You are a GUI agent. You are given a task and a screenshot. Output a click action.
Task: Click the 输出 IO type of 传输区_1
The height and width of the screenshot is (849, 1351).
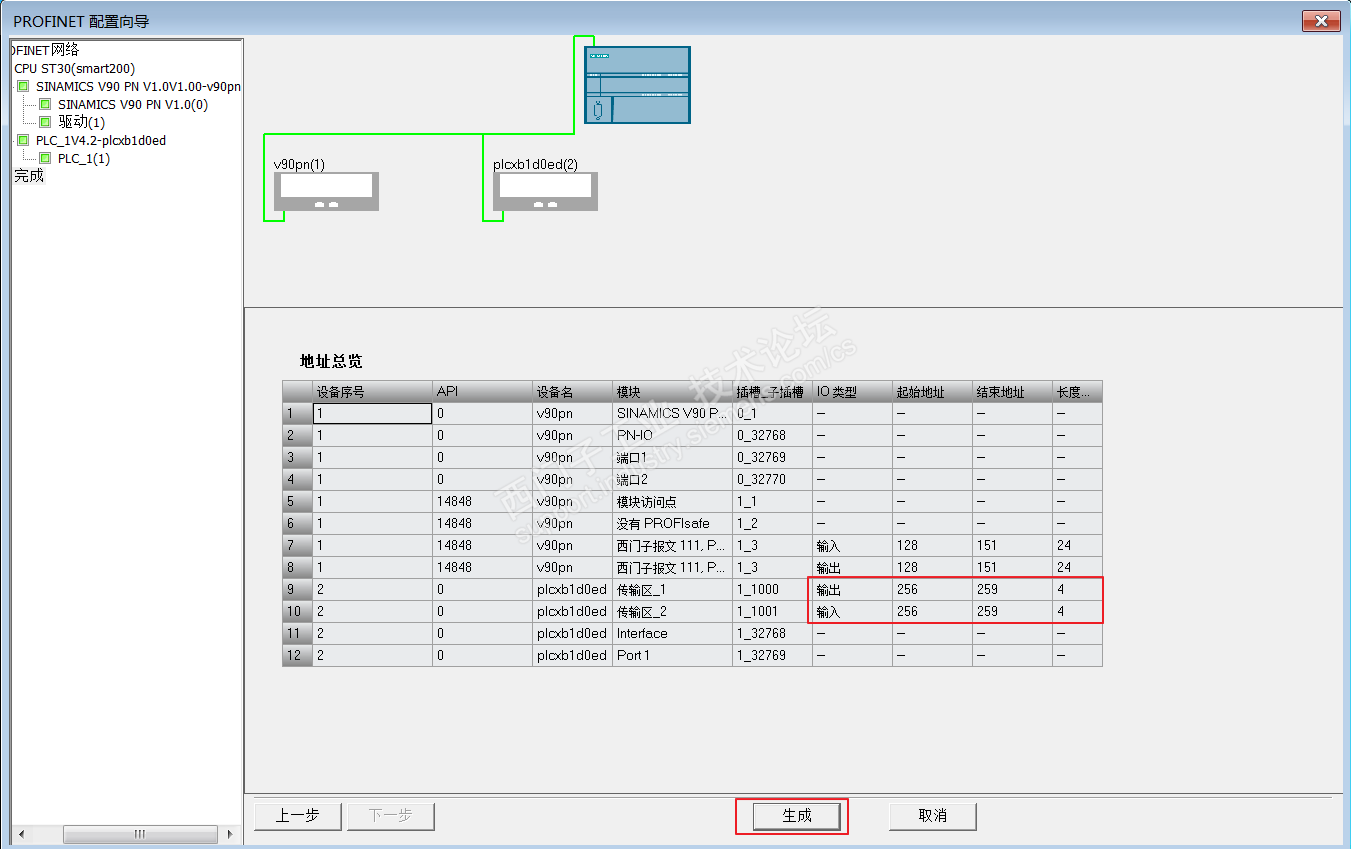(x=853, y=589)
